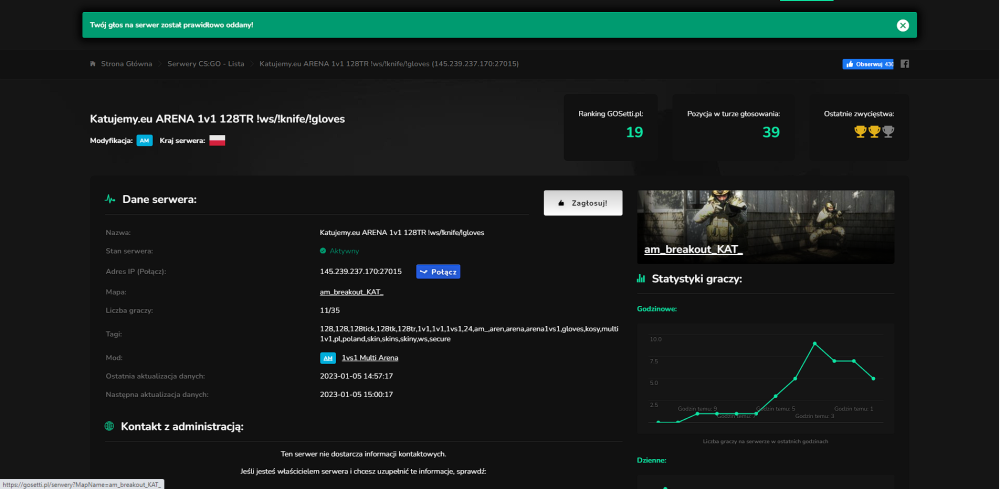This screenshot has height=489, width=1000.
Task: Click the first gold trophy icon
Action: [x=860, y=132]
